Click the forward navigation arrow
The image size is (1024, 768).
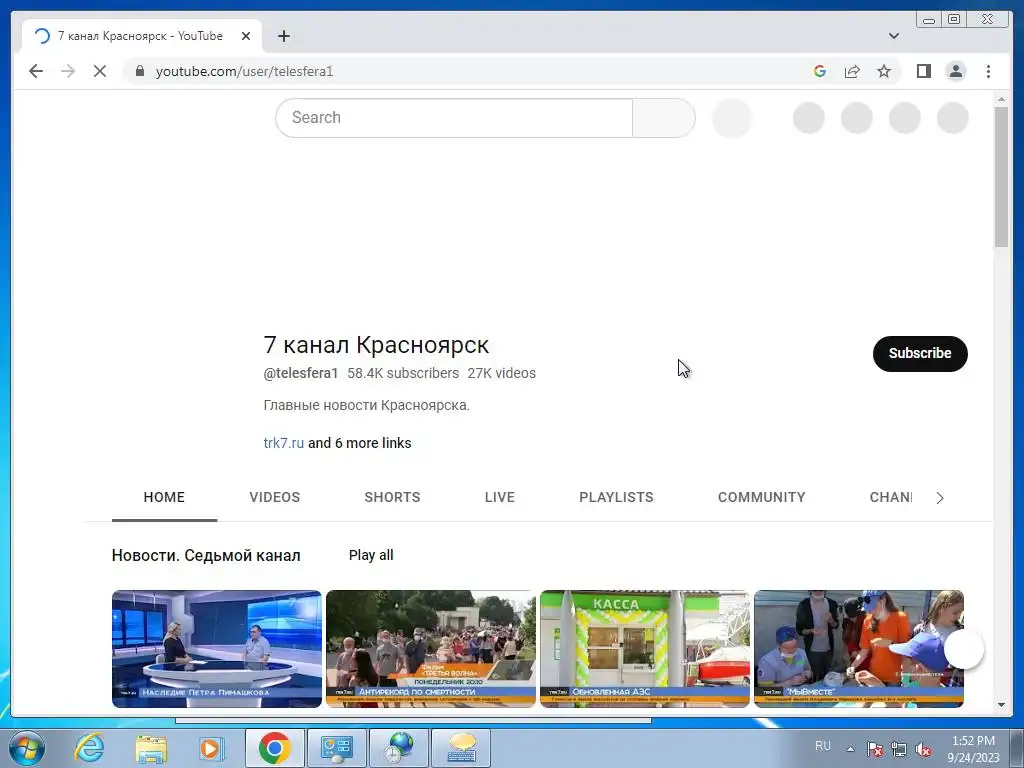[x=68, y=71]
